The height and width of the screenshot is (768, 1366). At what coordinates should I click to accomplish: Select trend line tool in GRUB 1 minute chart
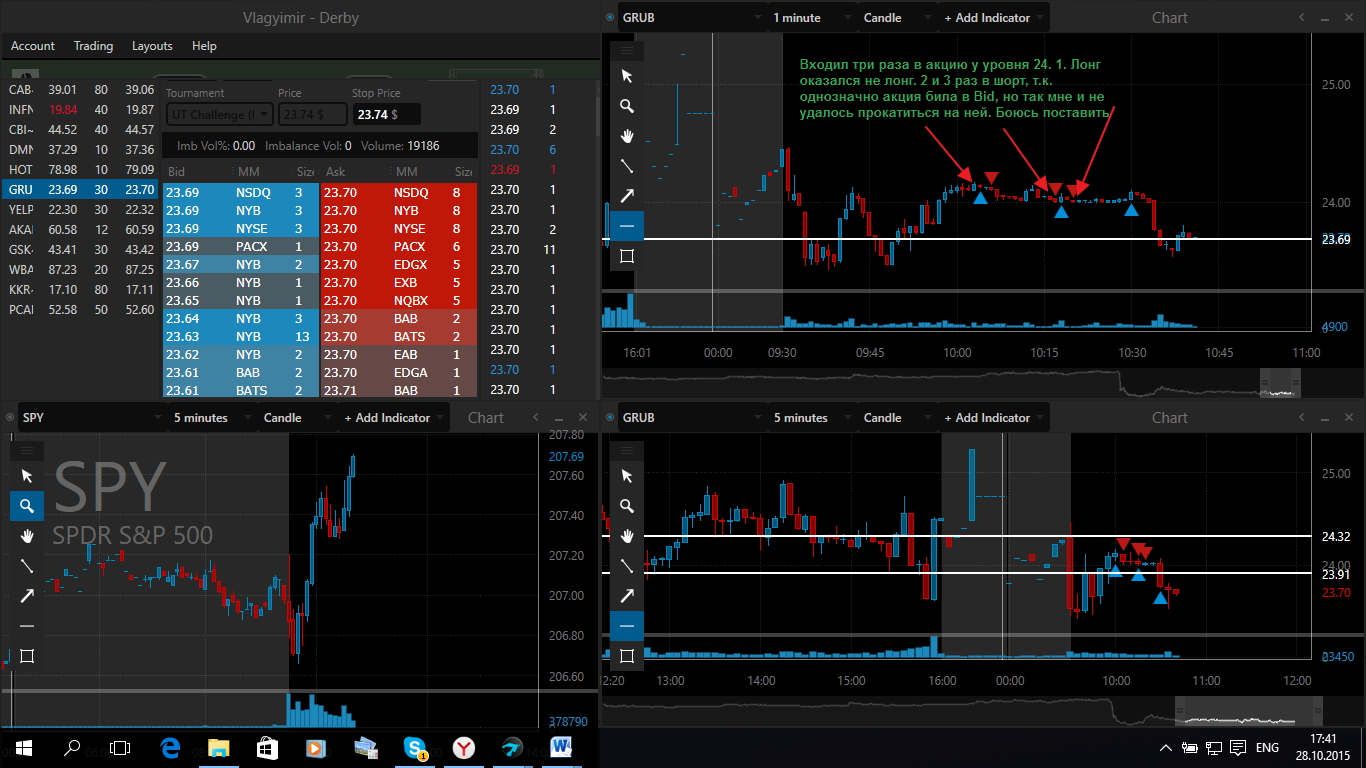click(627, 166)
